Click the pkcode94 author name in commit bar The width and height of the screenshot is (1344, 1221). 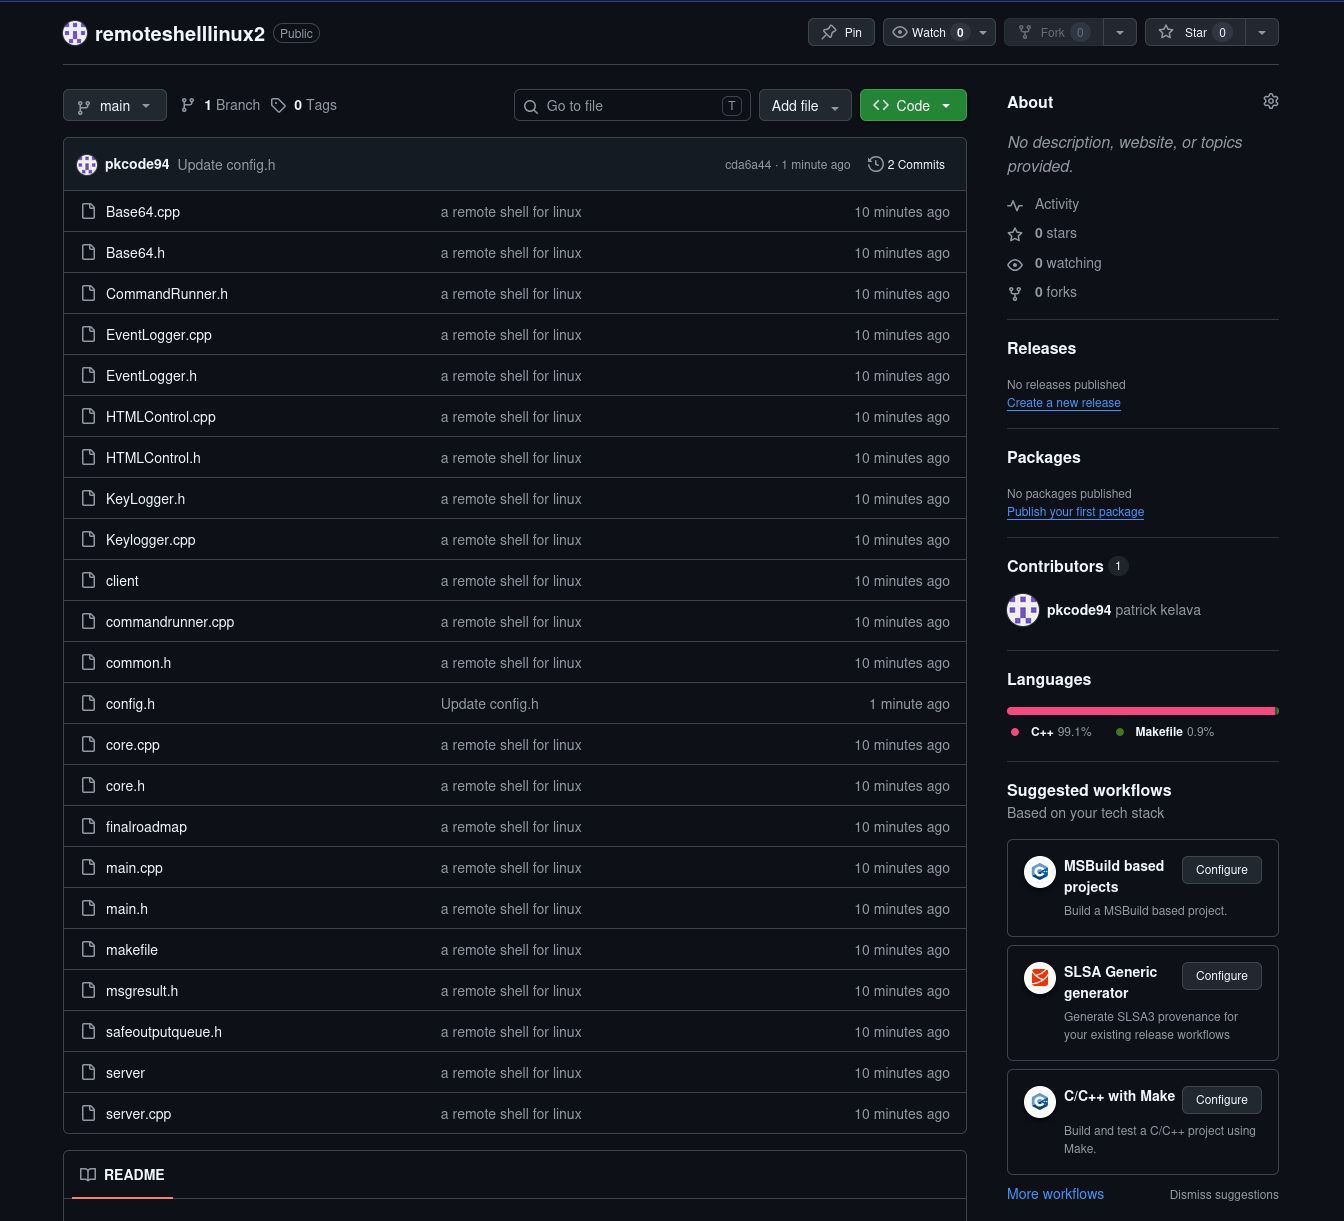(x=137, y=164)
